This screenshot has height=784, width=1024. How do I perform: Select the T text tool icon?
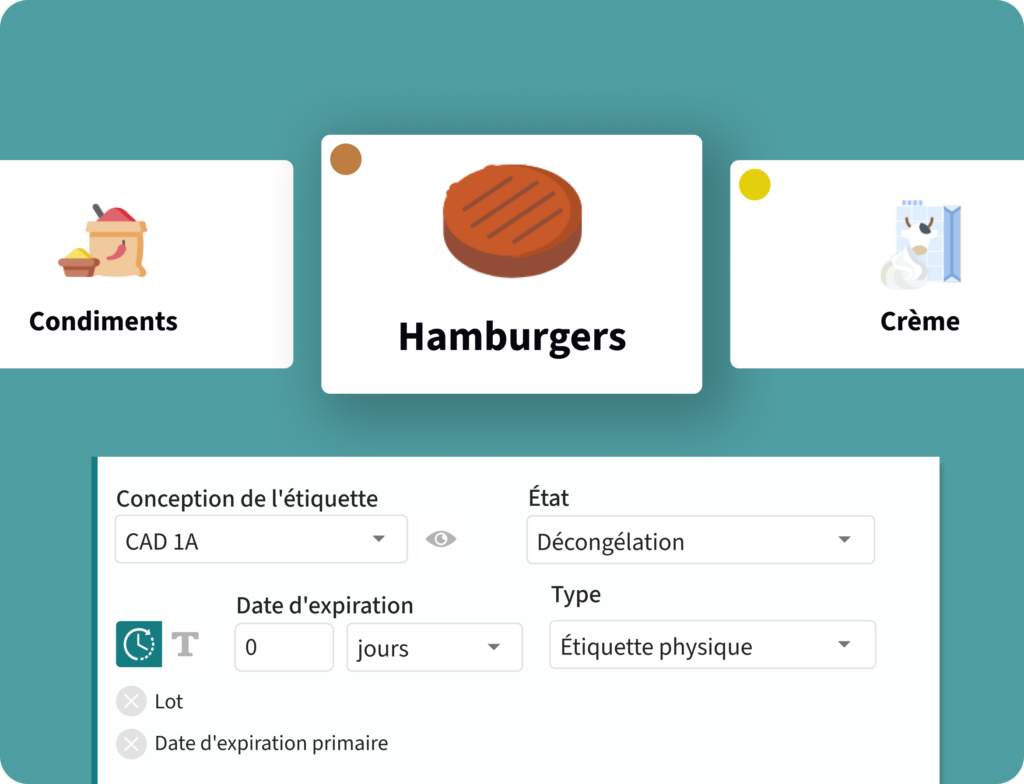[186, 646]
